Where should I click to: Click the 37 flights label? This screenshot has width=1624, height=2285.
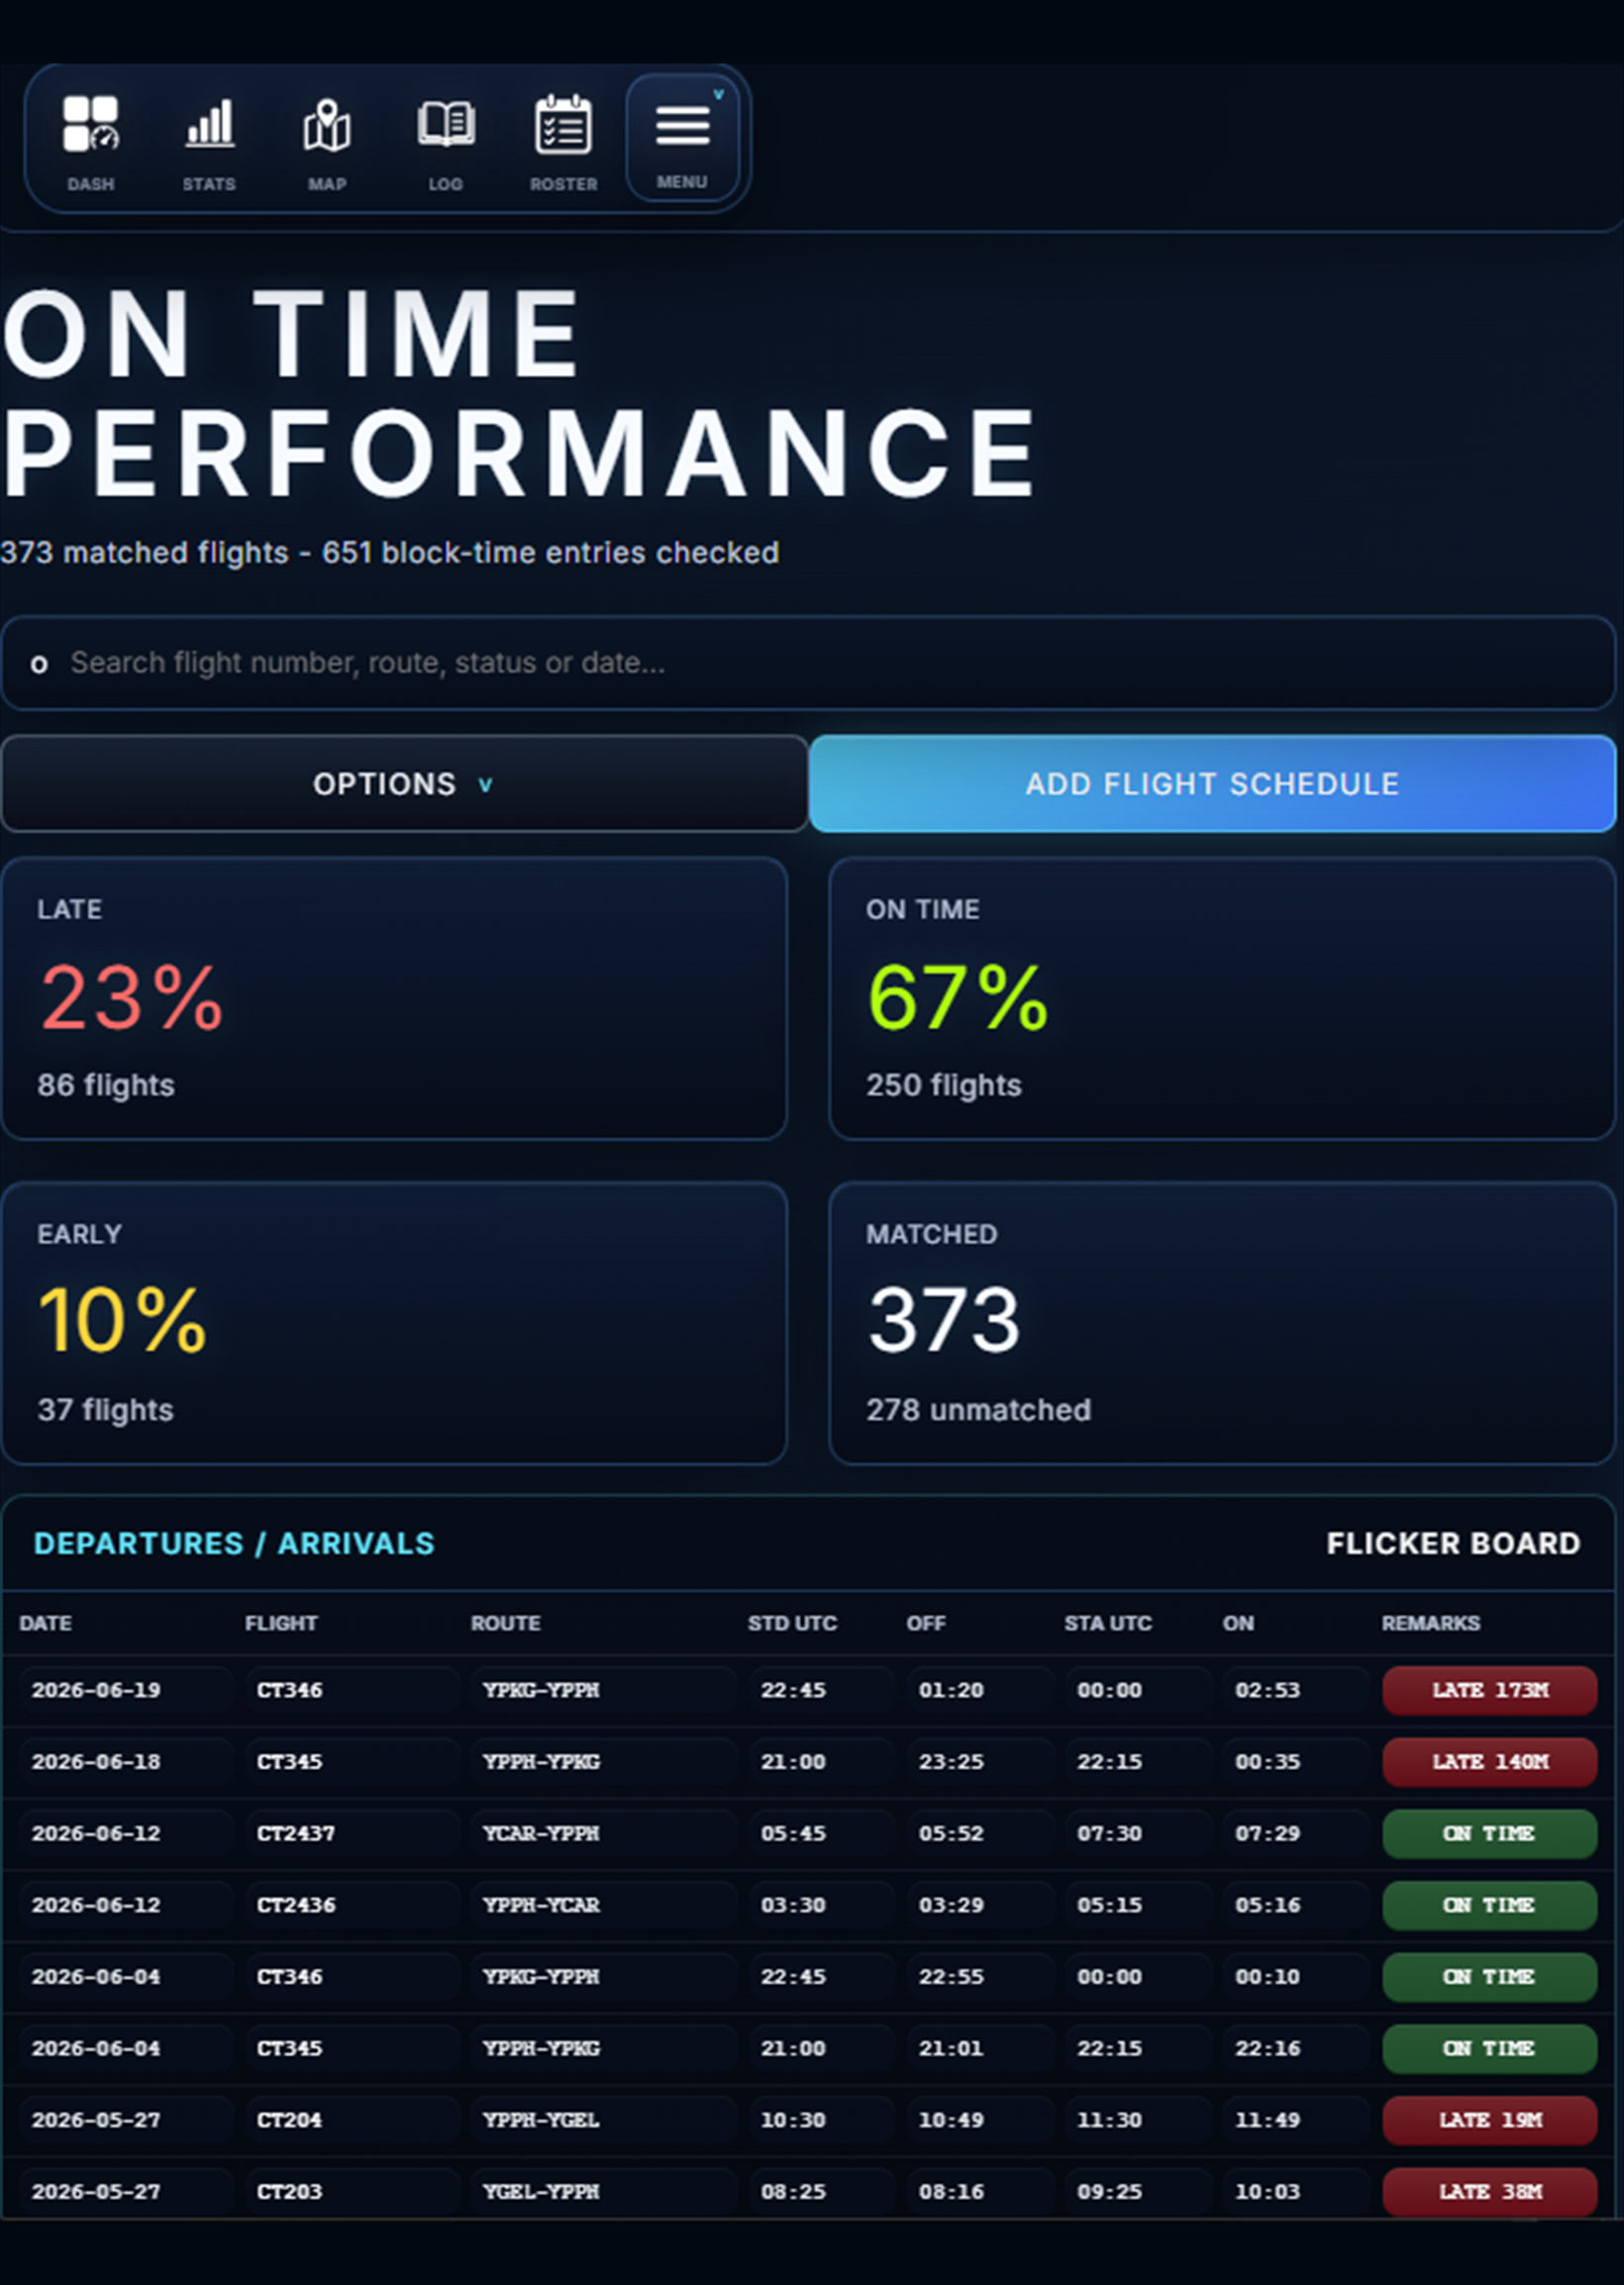[x=106, y=1411]
